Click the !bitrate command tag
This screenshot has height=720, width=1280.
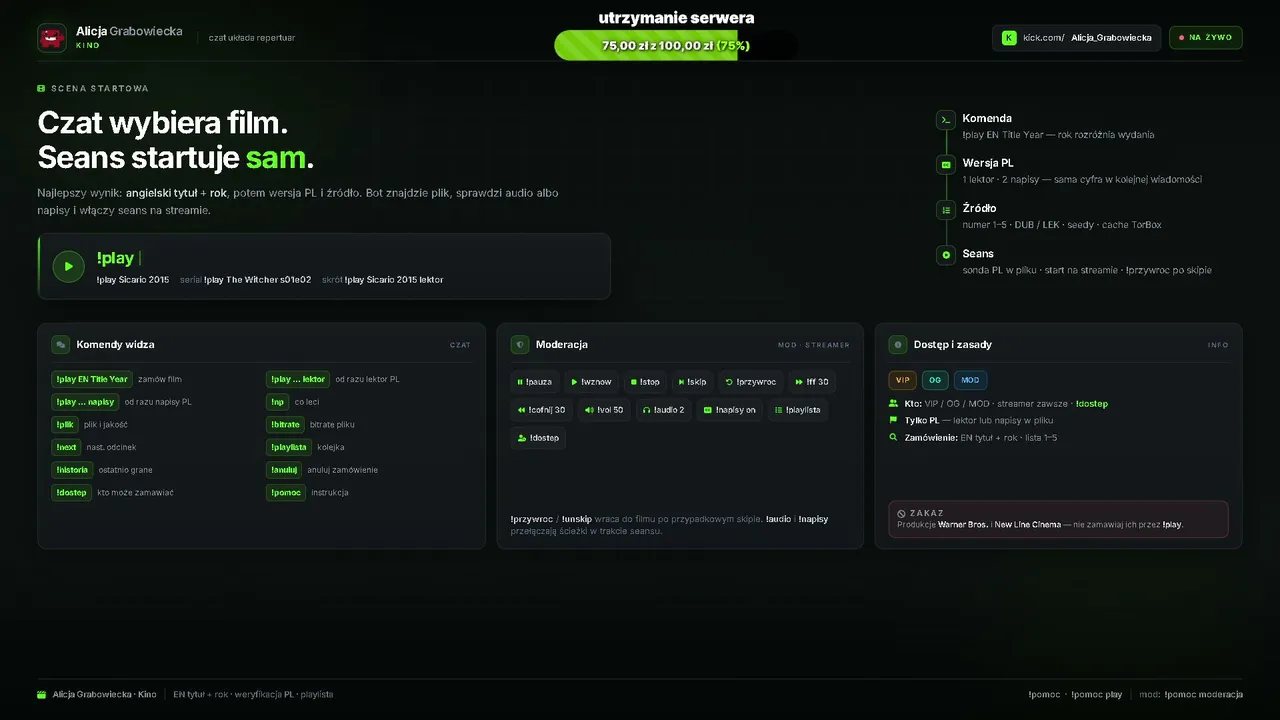pyautogui.click(x=286, y=424)
